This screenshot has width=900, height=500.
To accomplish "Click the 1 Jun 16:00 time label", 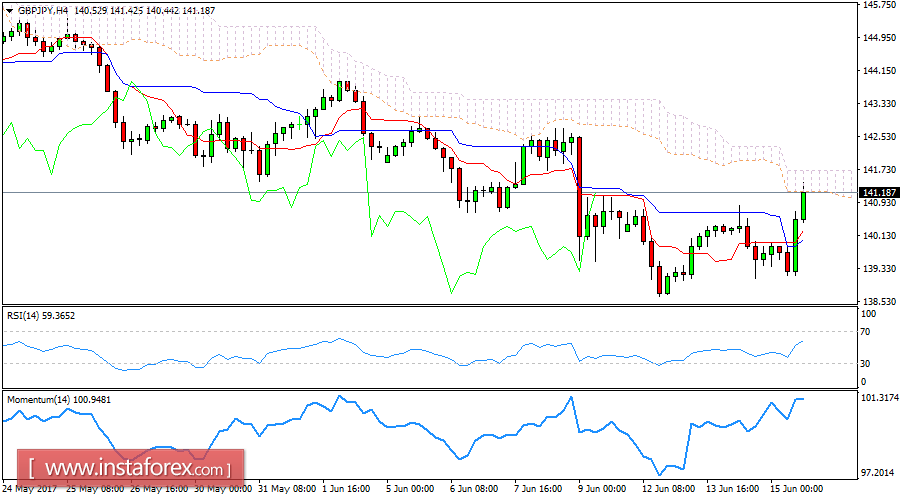I will (346, 489).
